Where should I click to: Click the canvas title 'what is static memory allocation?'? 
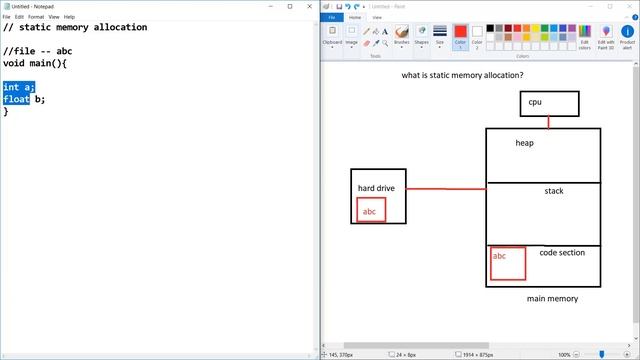462,75
